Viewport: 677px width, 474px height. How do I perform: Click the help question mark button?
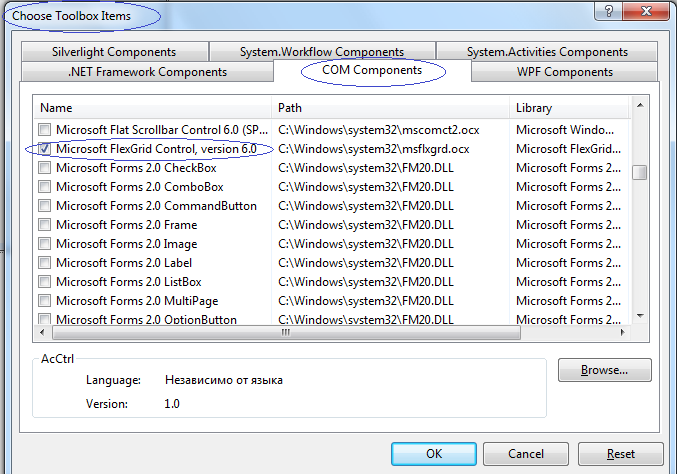coord(608,11)
